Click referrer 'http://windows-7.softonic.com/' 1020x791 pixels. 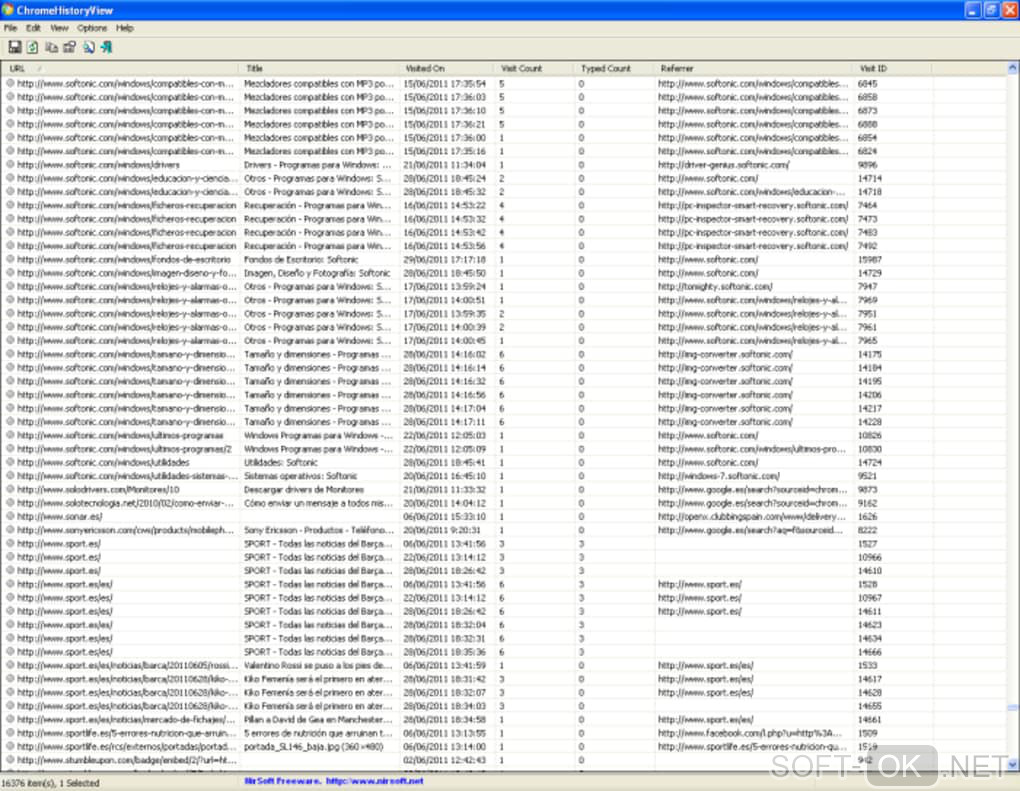[x=719, y=476]
